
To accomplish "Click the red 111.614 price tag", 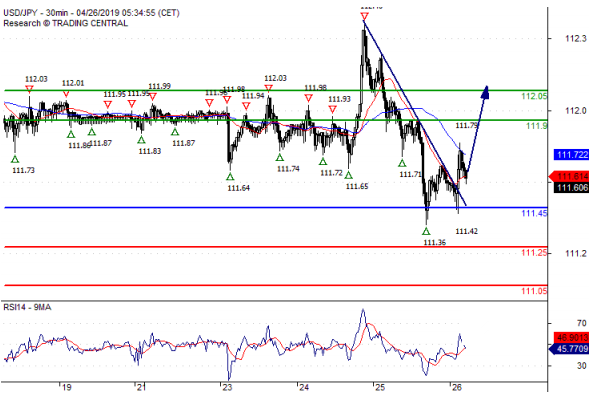I will click(x=569, y=177).
